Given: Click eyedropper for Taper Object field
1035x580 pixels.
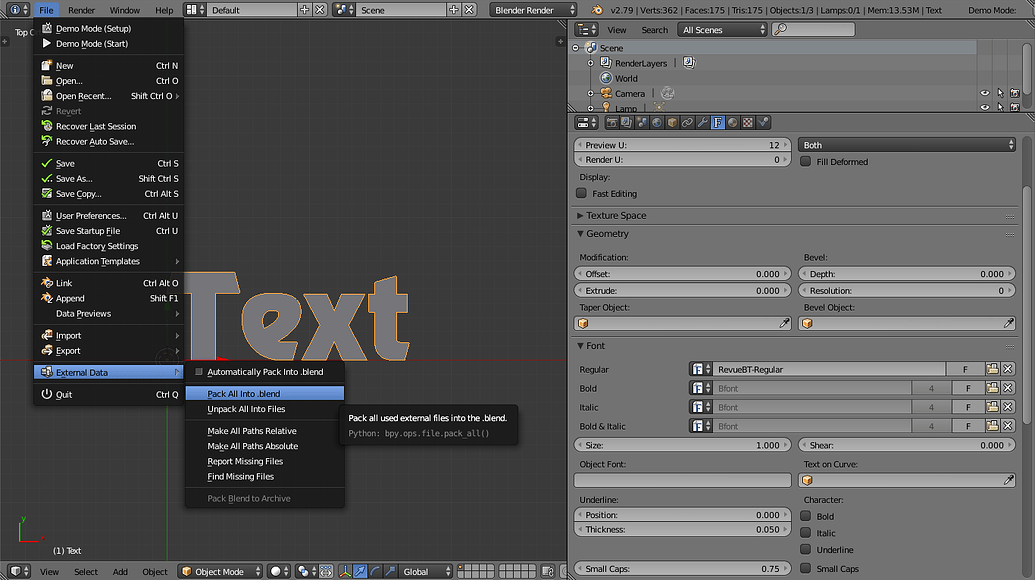Looking at the screenshot, I should click(784, 323).
